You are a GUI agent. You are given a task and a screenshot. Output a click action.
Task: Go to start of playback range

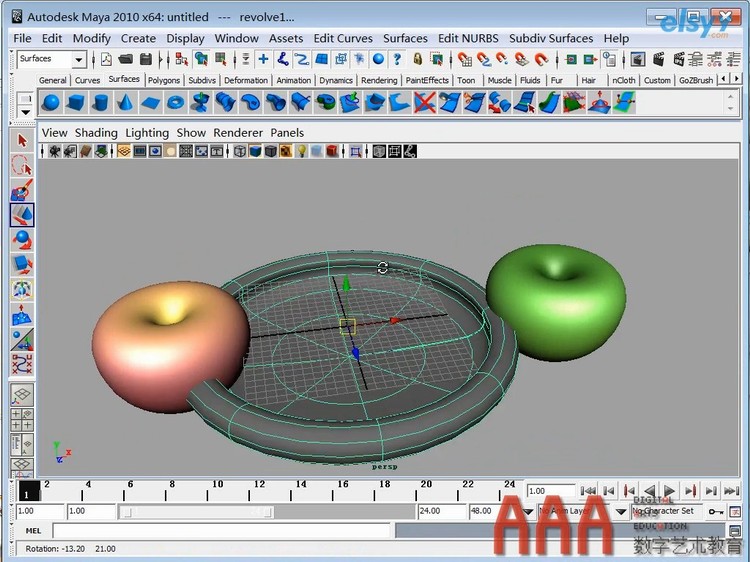pos(587,491)
